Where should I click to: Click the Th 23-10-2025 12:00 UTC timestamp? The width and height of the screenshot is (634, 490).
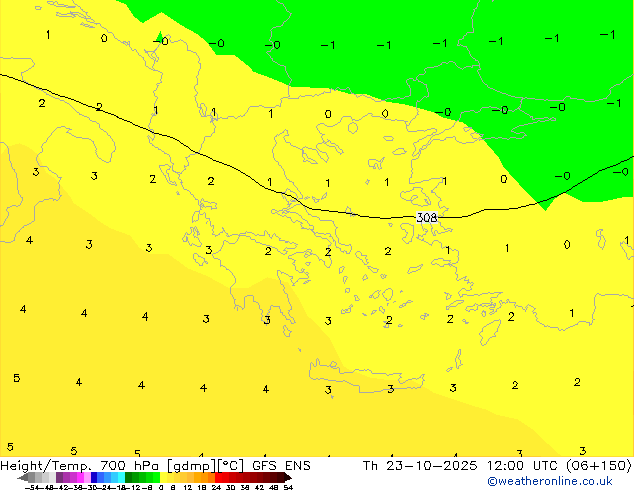tap(461, 466)
